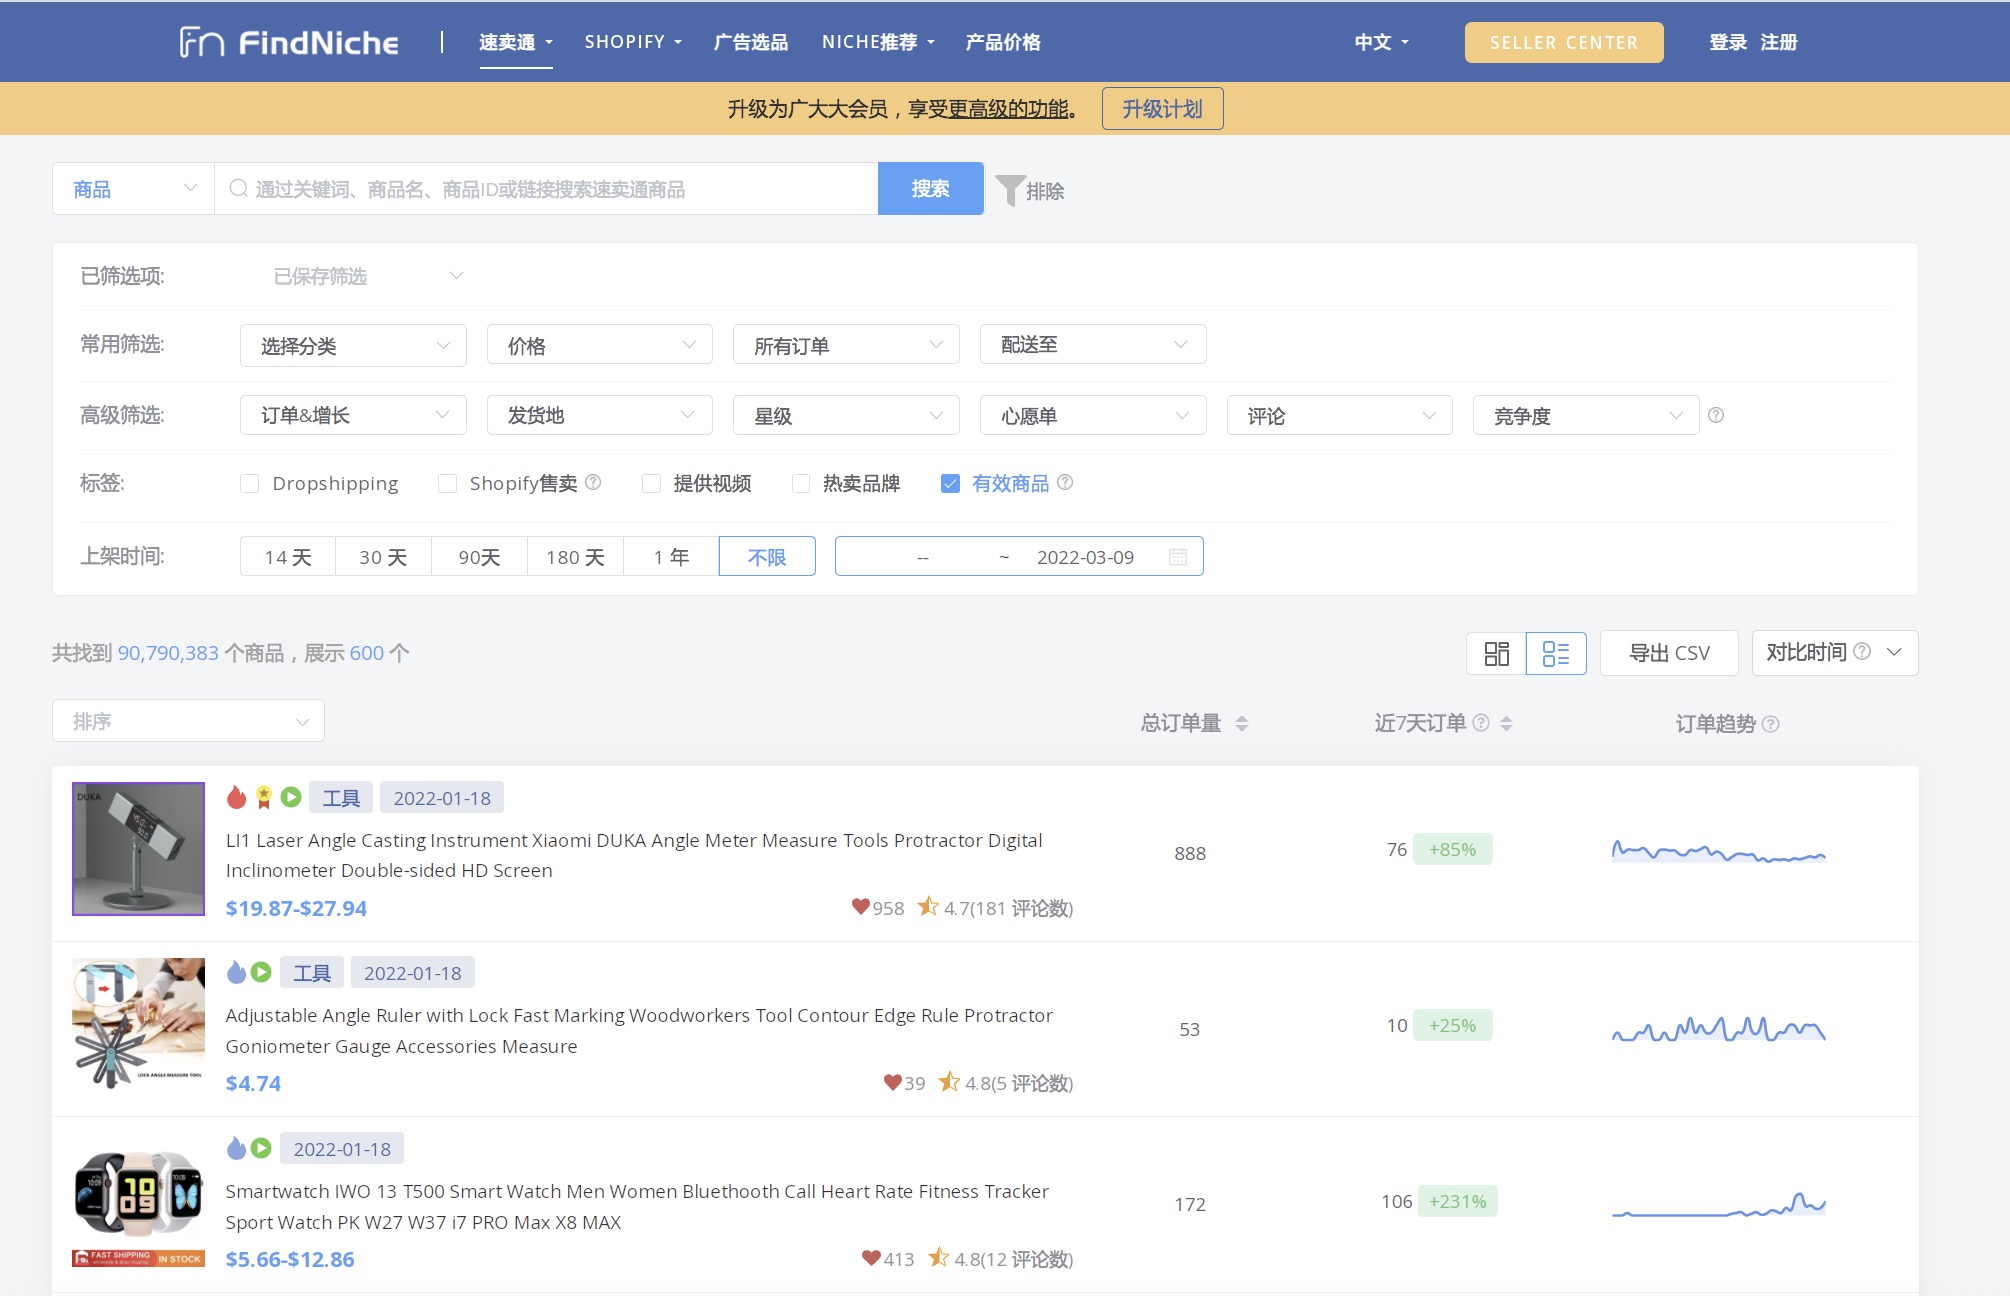
Task: Click the product keyword search field
Action: pyautogui.click(x=545, y=189)
